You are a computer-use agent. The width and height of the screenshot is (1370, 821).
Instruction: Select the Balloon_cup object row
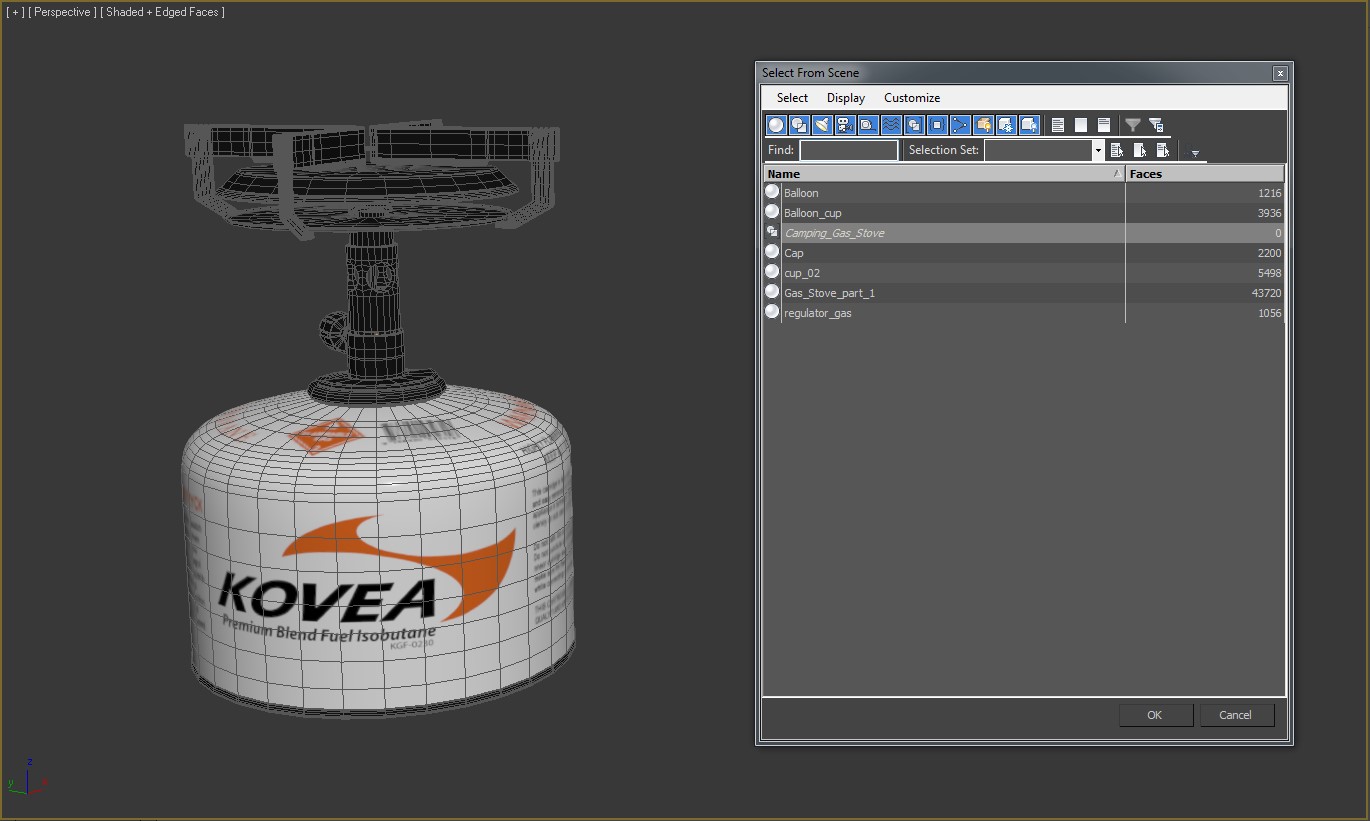[x=1023, y=213]
